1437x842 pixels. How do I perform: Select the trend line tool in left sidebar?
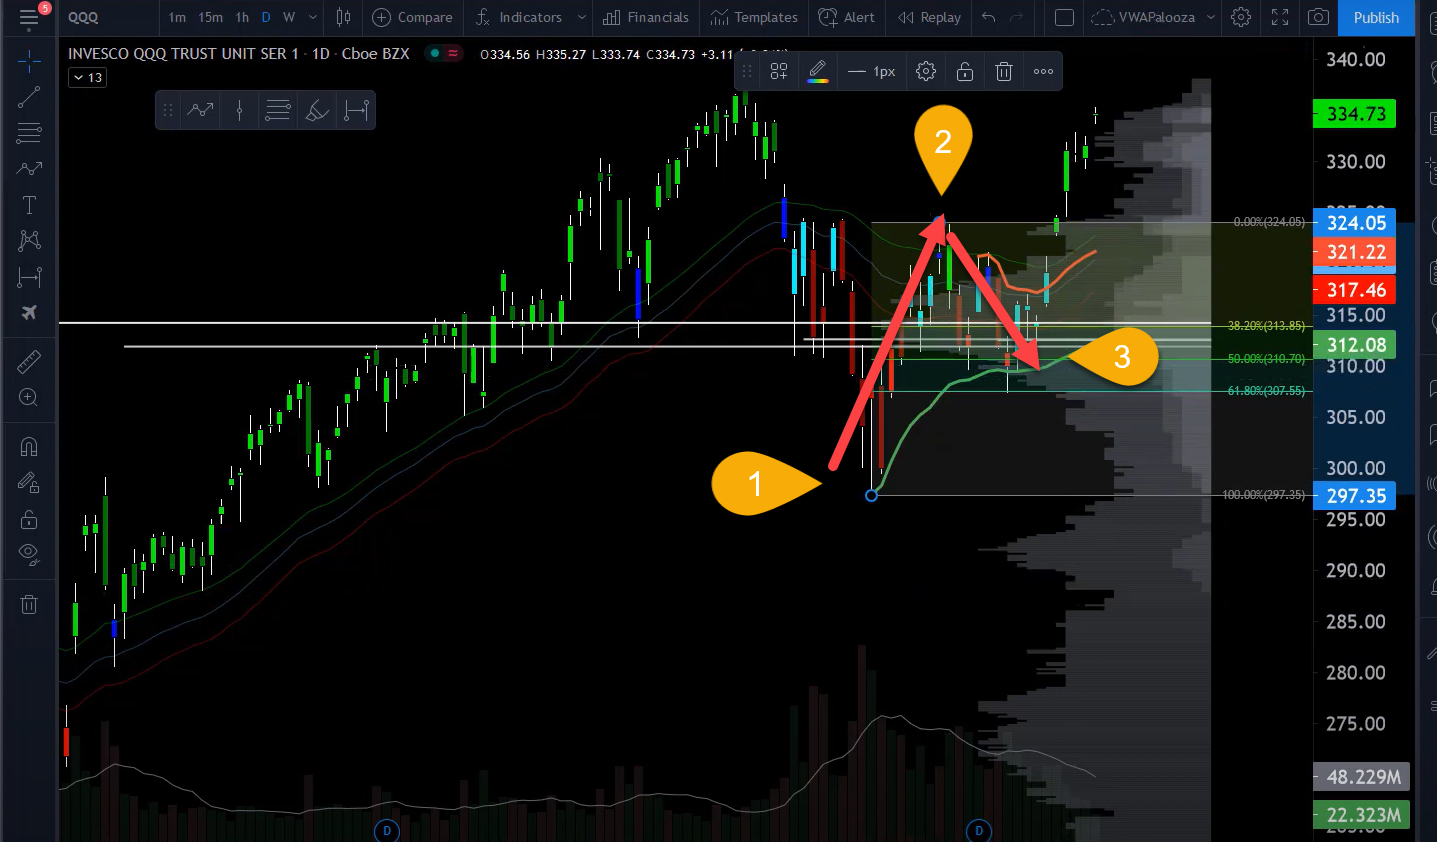[29, 97]
